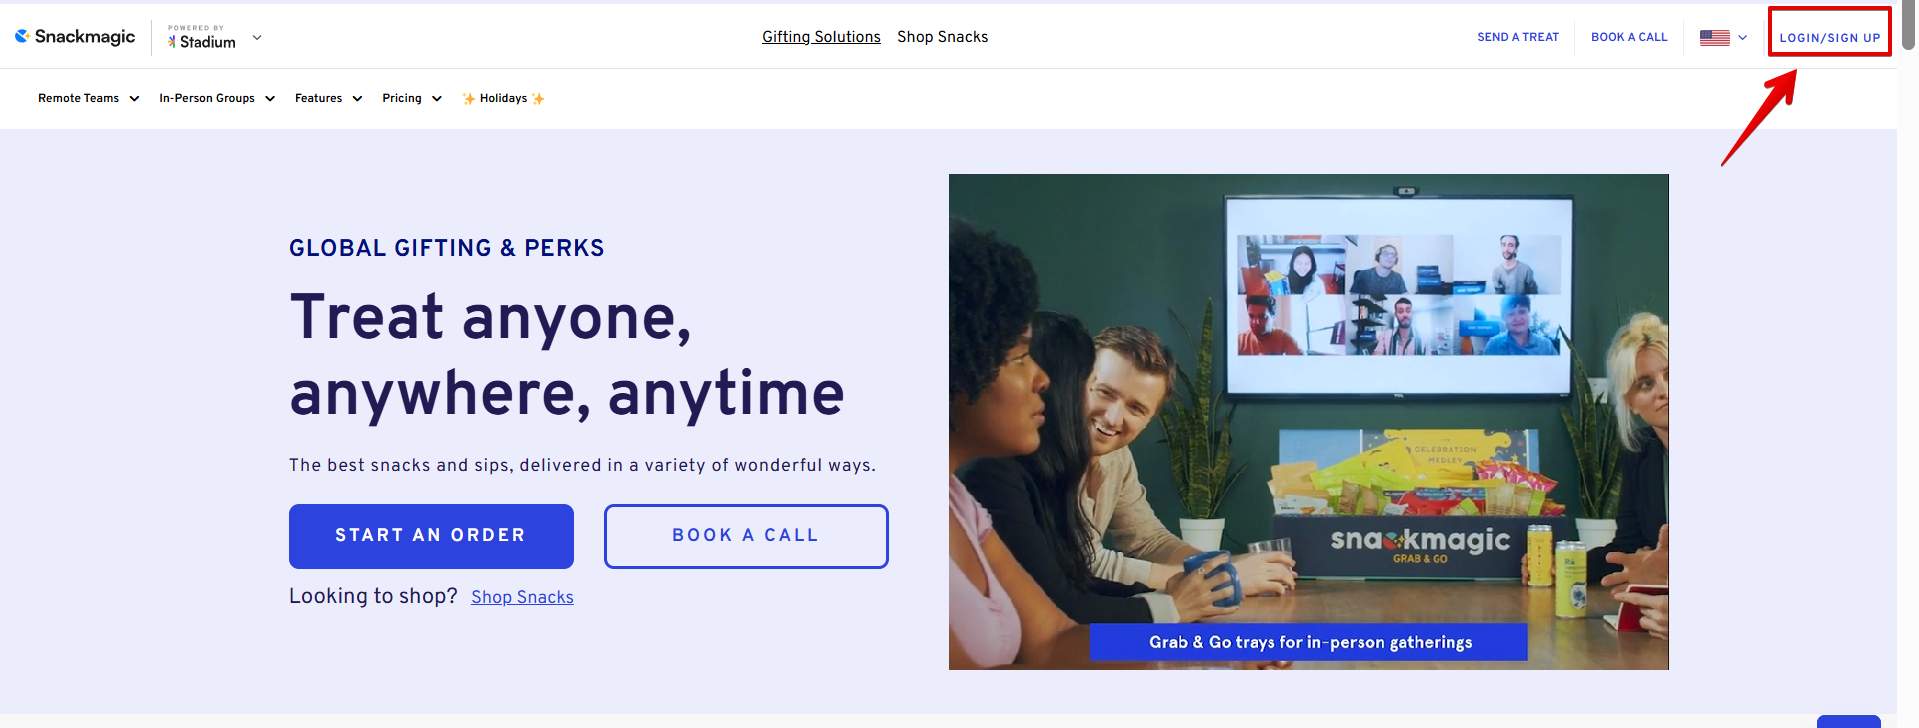Click the Shop Snacks link below buttons

click(x=522, y=597)
